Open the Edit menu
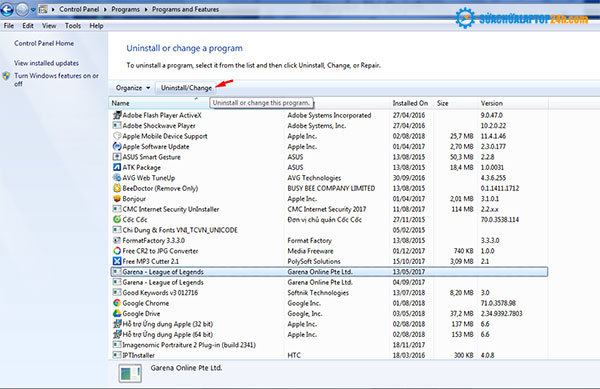This screenshot has height=389, width=600. [28, 26]
